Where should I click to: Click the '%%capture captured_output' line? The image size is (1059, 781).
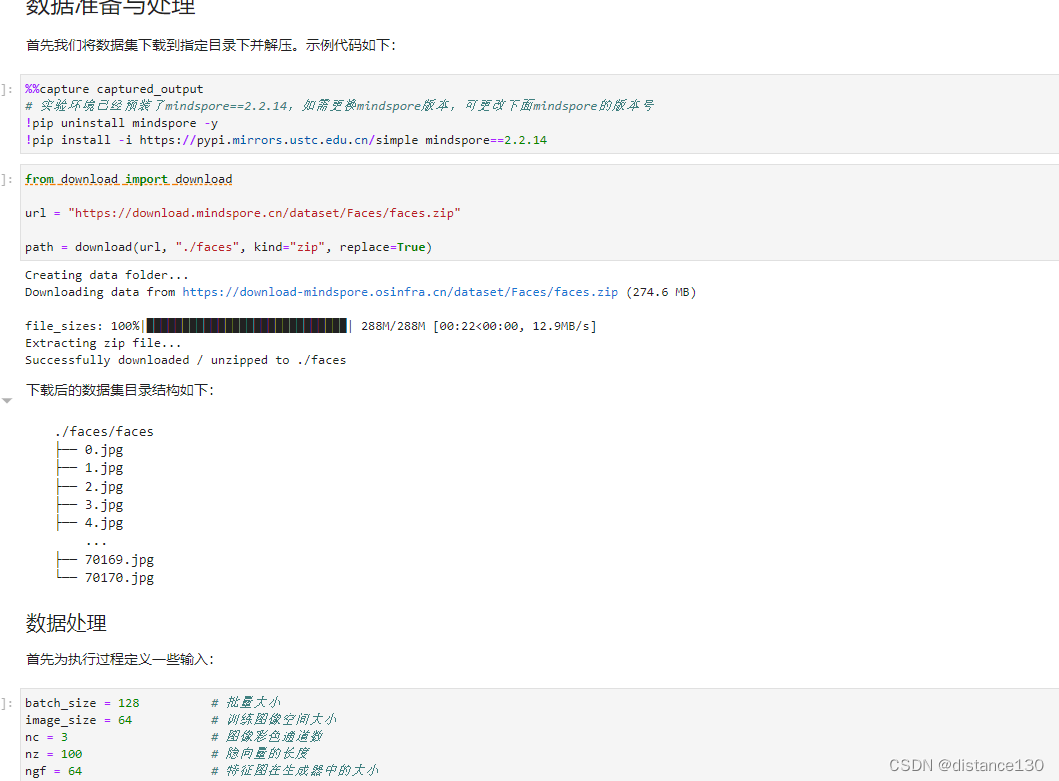click(114, 89)
